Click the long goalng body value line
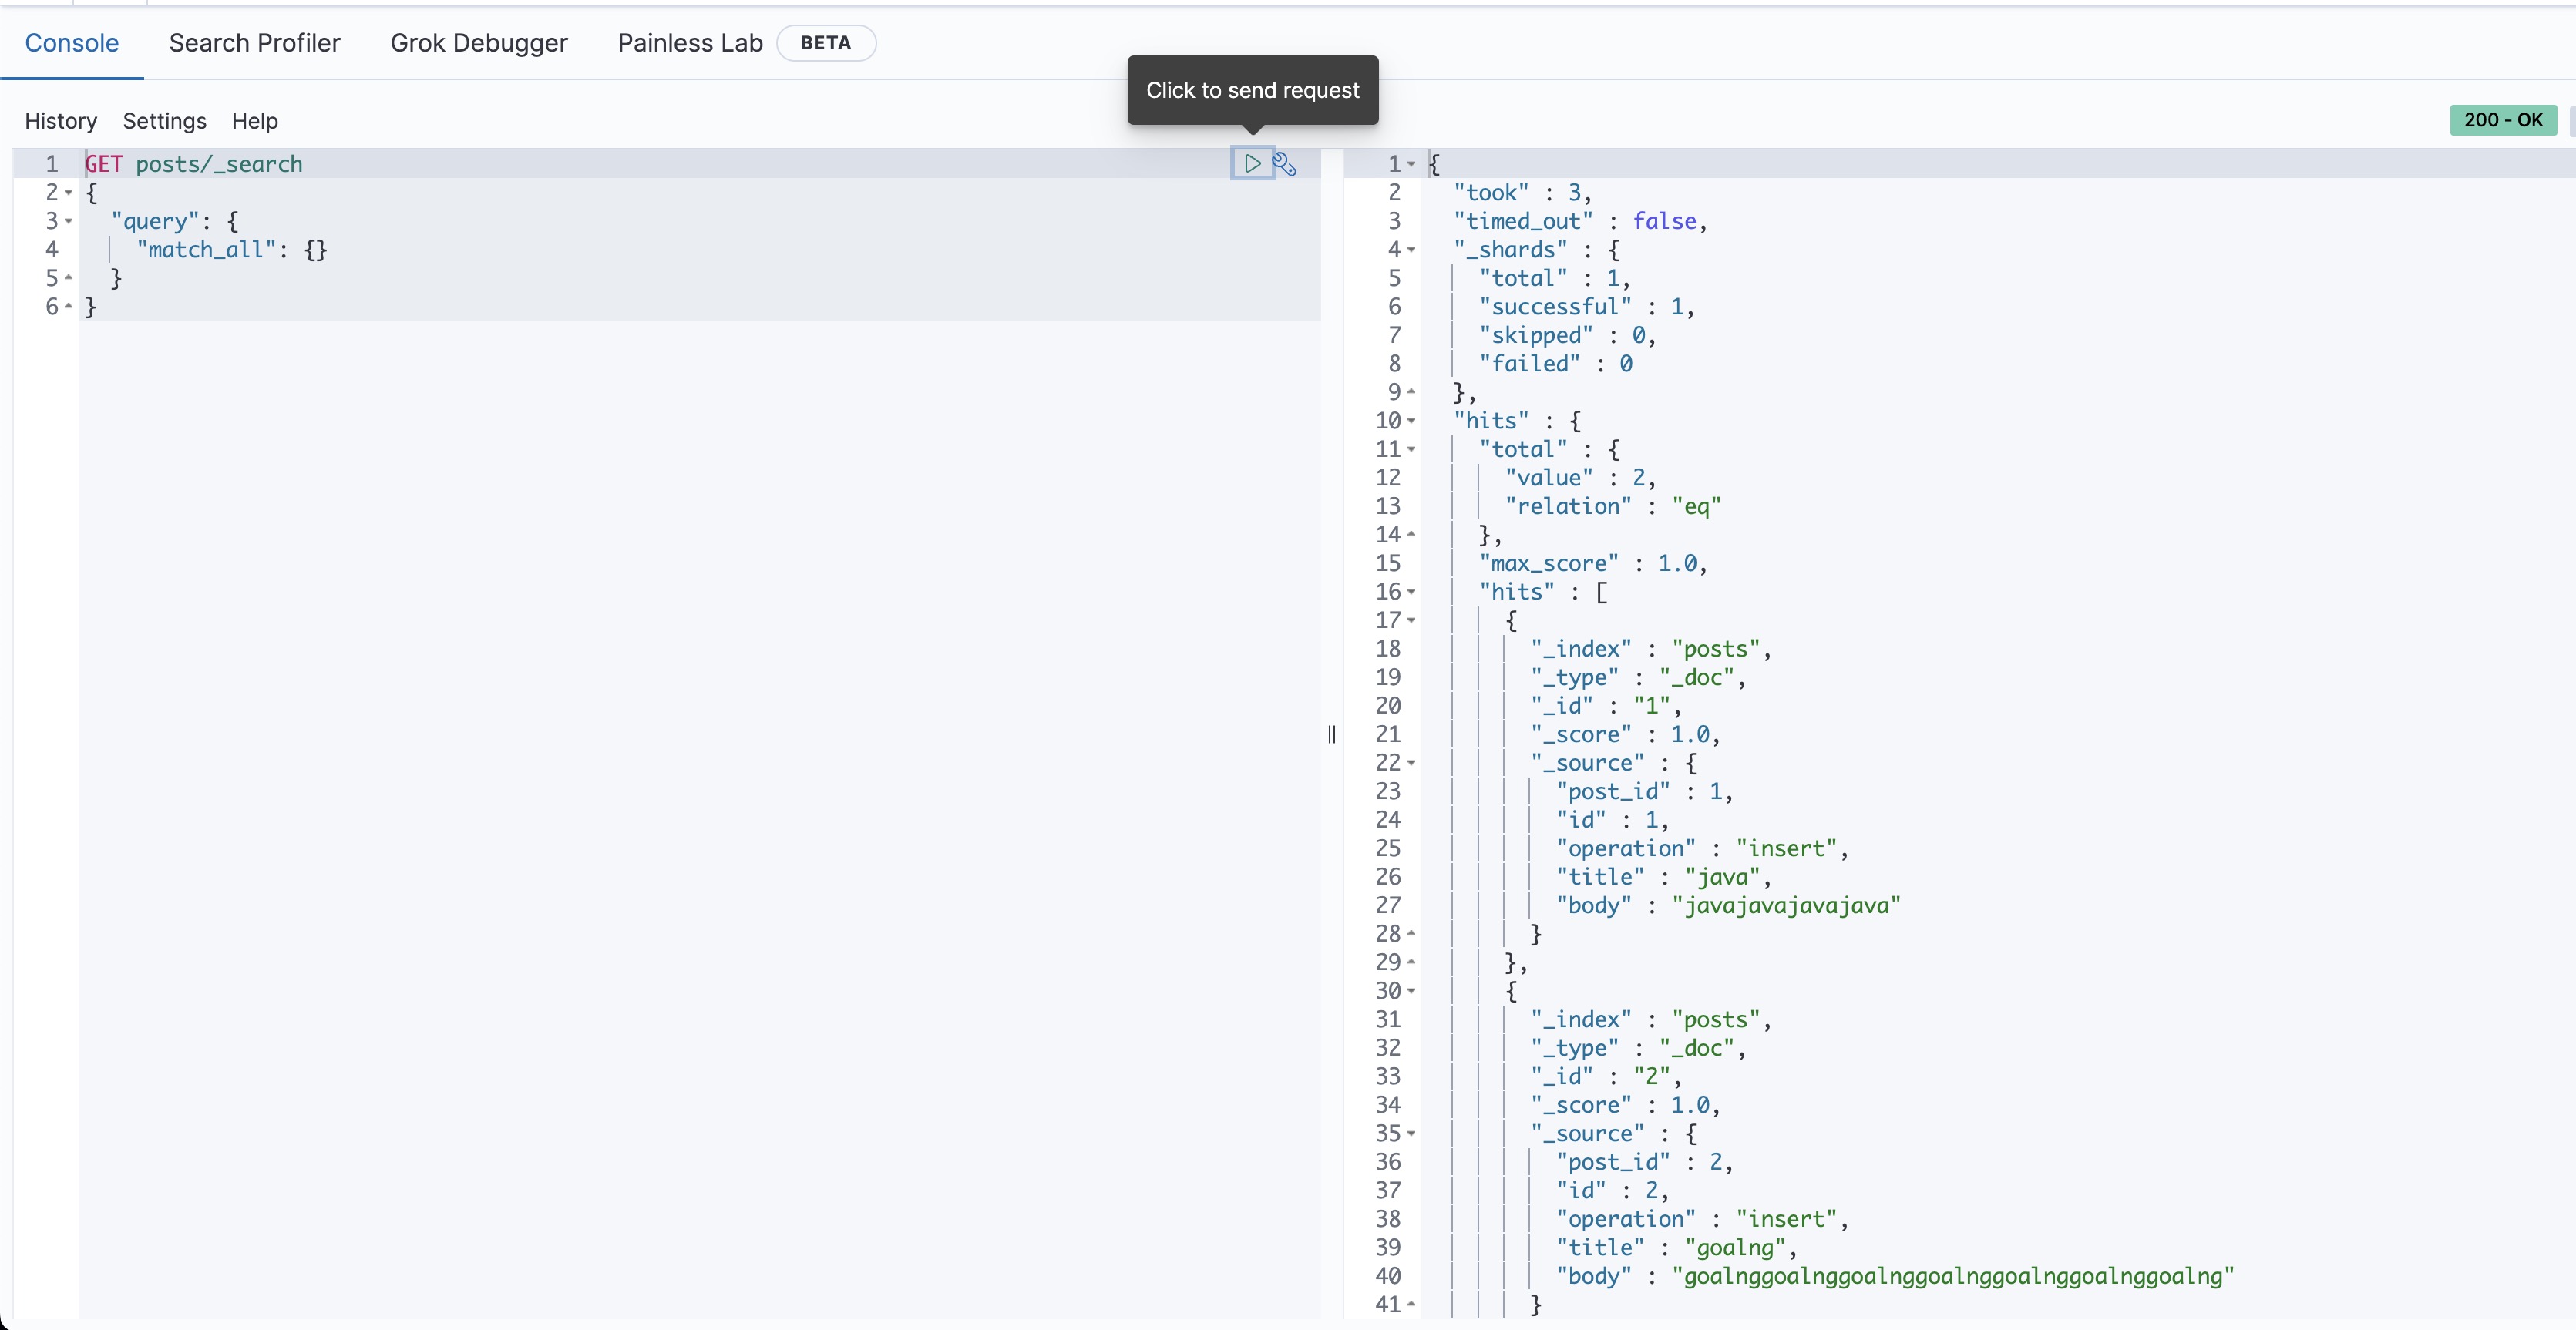The width and height of the screenshot is (2576, 1330). point(1895,1276)
